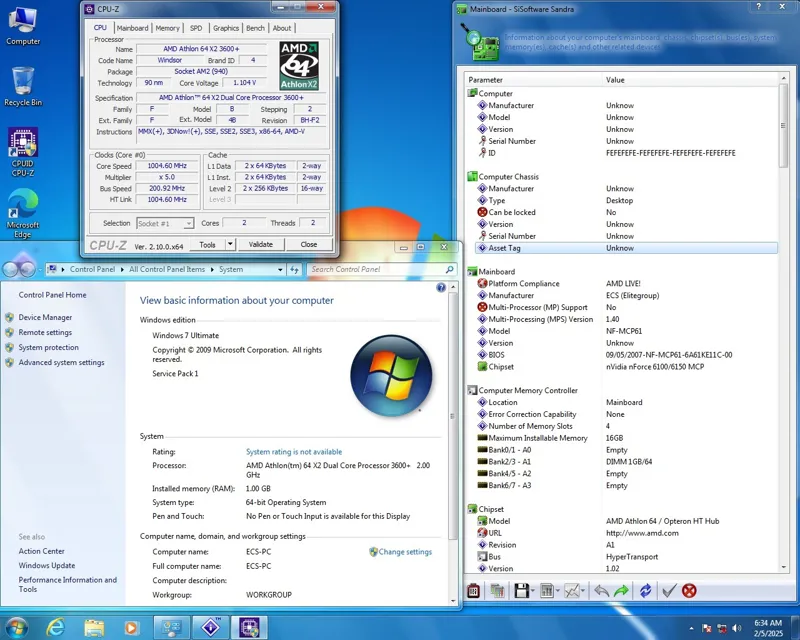Click the Validate button in CPU-Z
The height and width of the screenshot is (640, 800).
point(260,244)
